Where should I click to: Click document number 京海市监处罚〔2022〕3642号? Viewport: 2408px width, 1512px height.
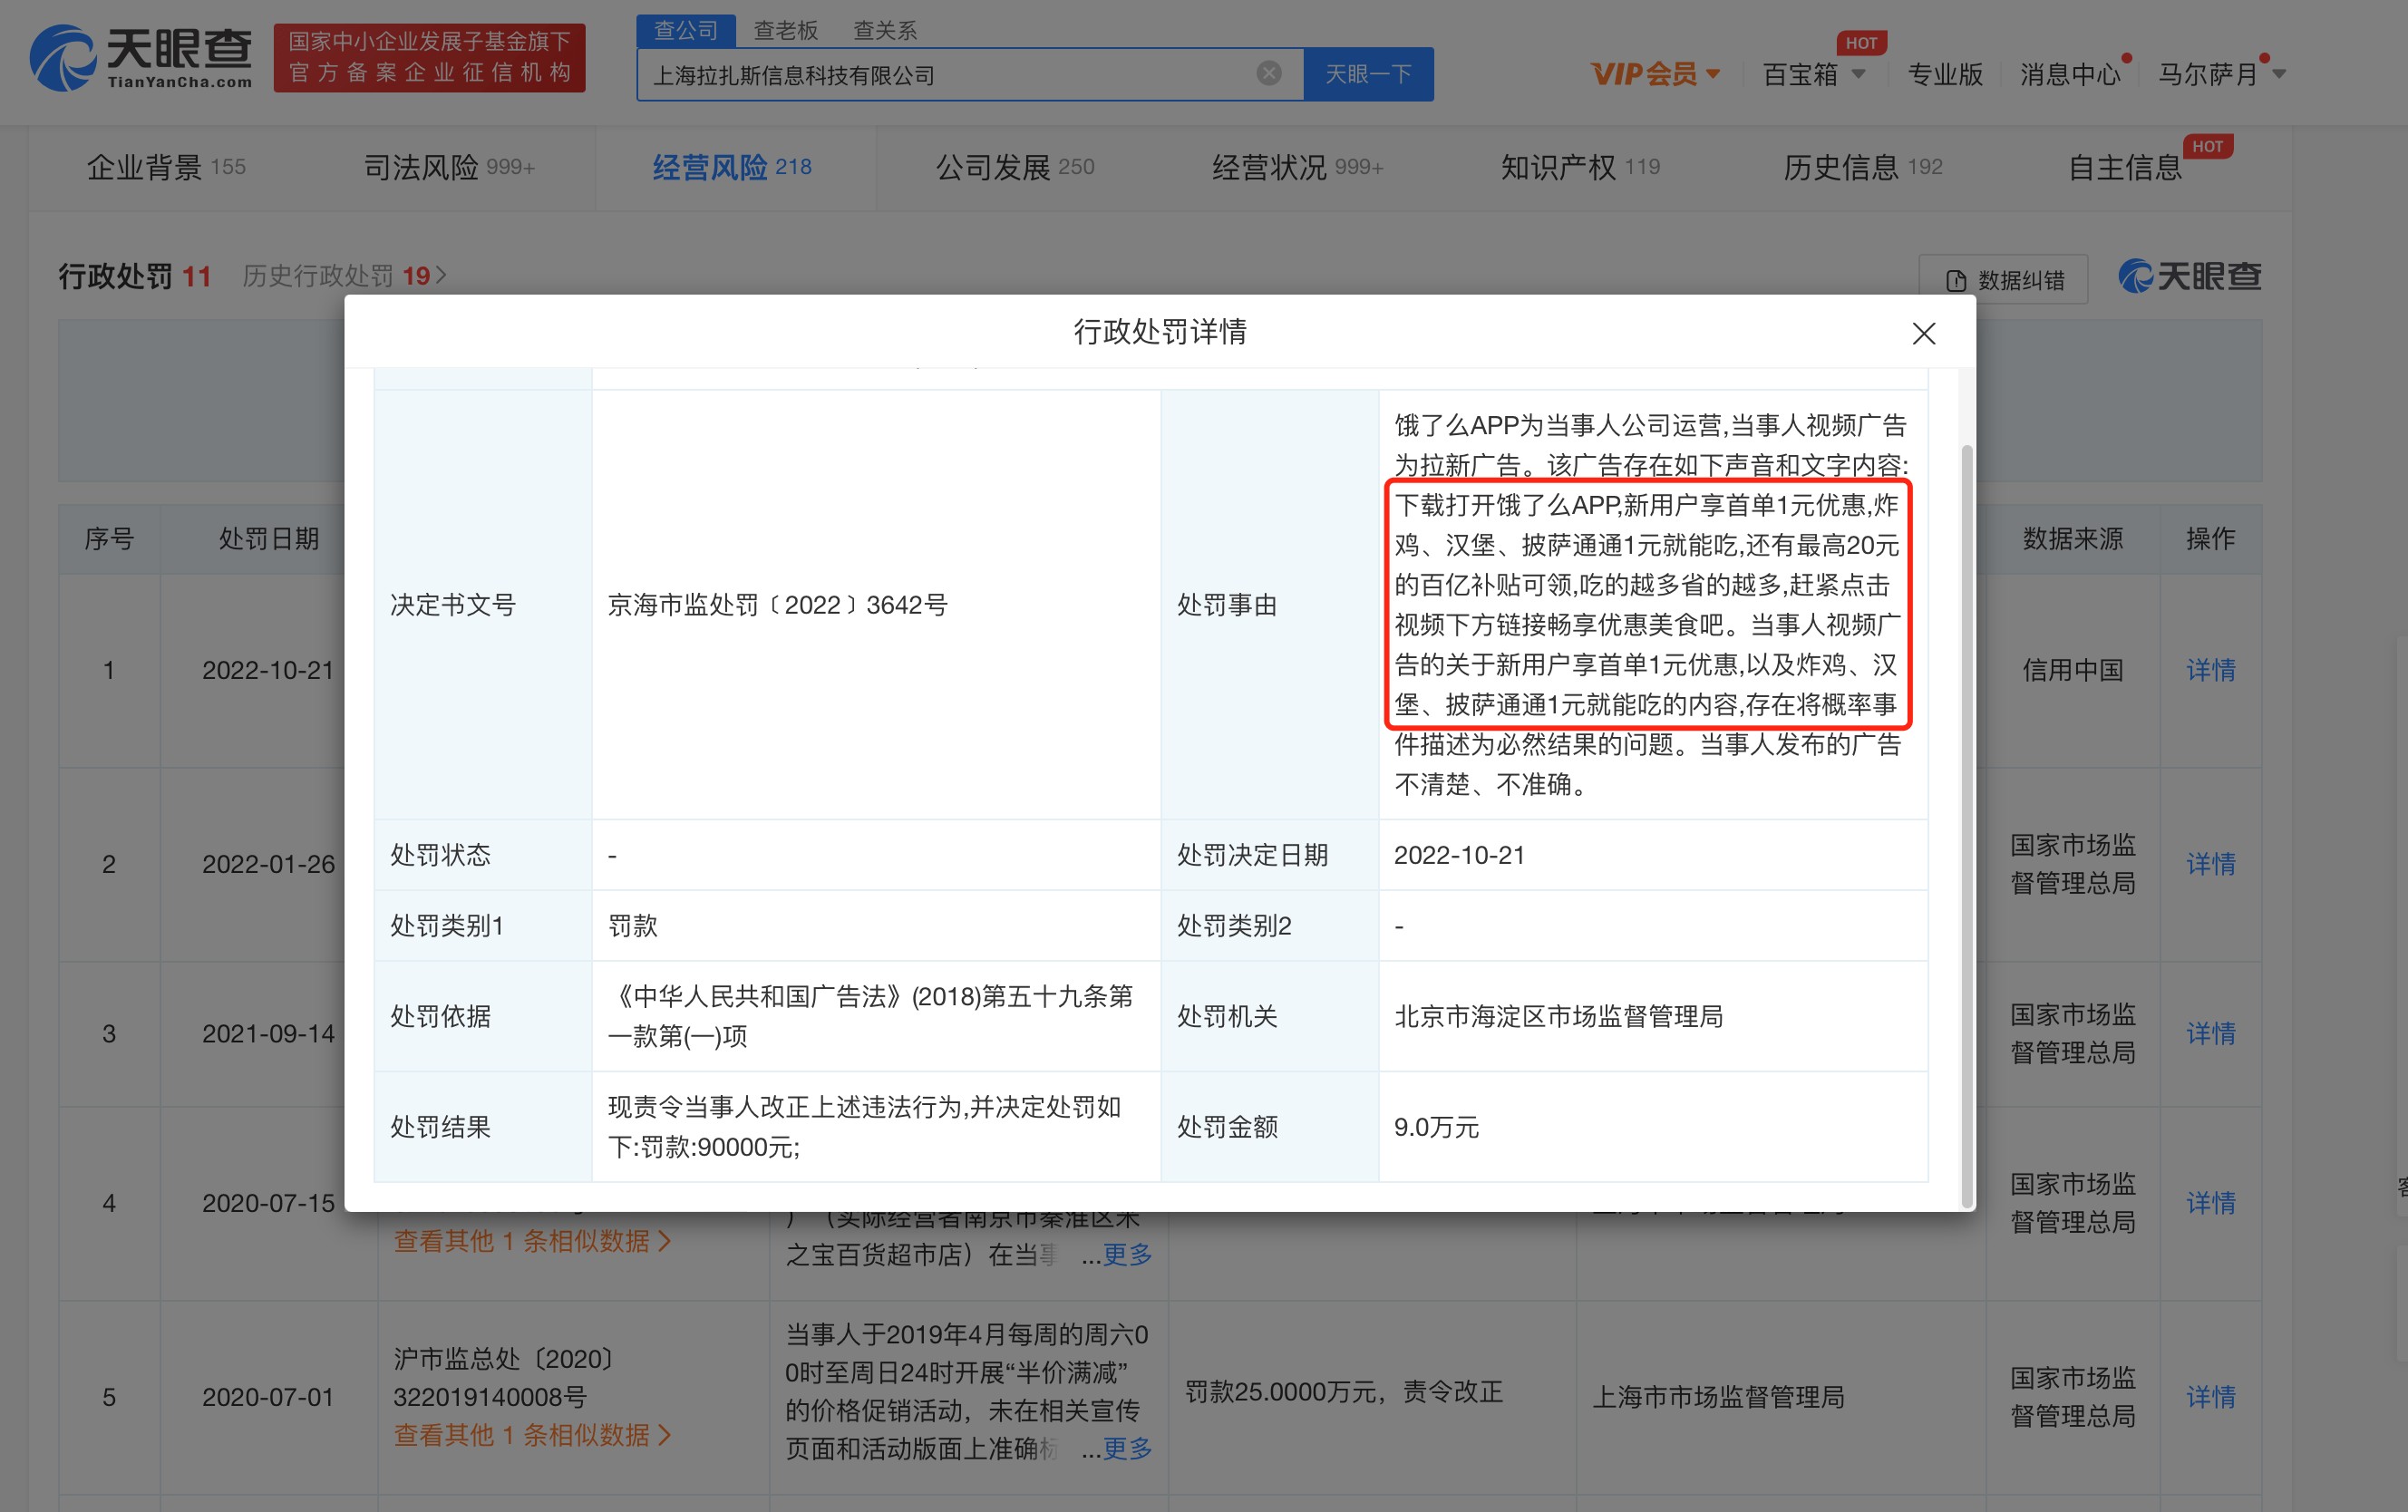pos(777,605)
